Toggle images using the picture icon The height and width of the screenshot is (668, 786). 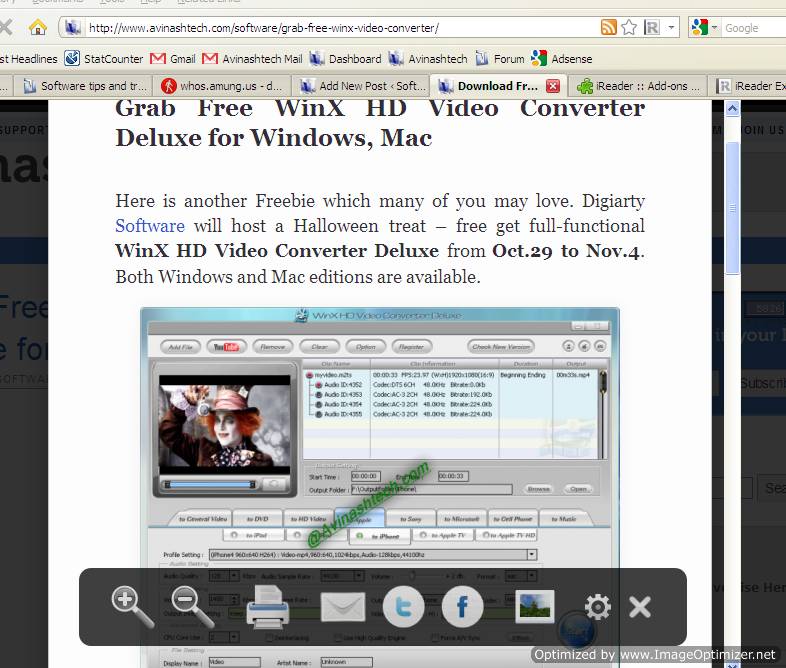click(535, 606)
